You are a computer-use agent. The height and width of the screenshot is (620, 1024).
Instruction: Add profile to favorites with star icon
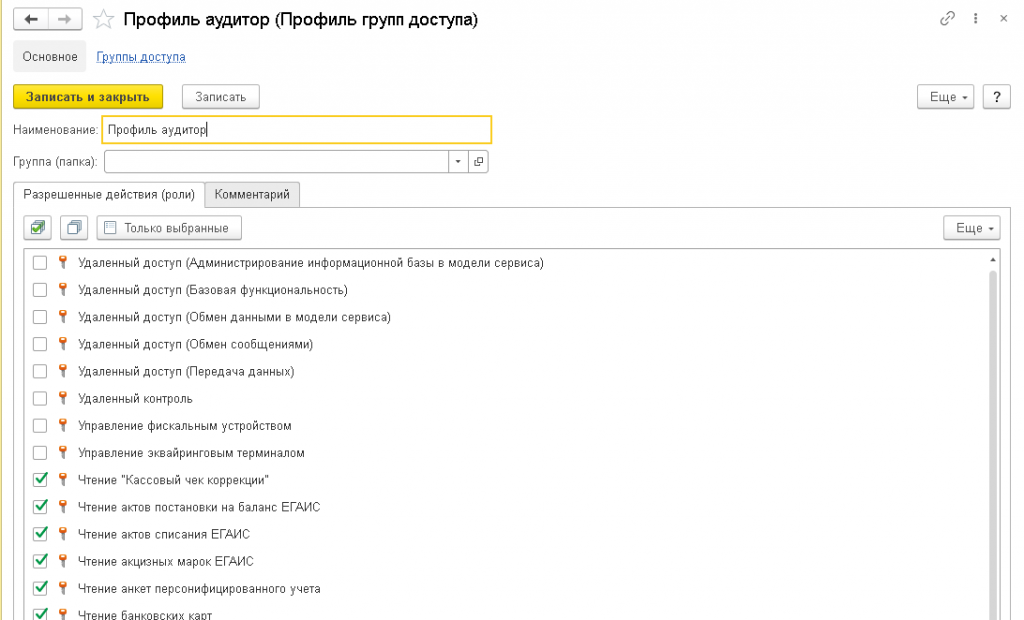(102, 19)
